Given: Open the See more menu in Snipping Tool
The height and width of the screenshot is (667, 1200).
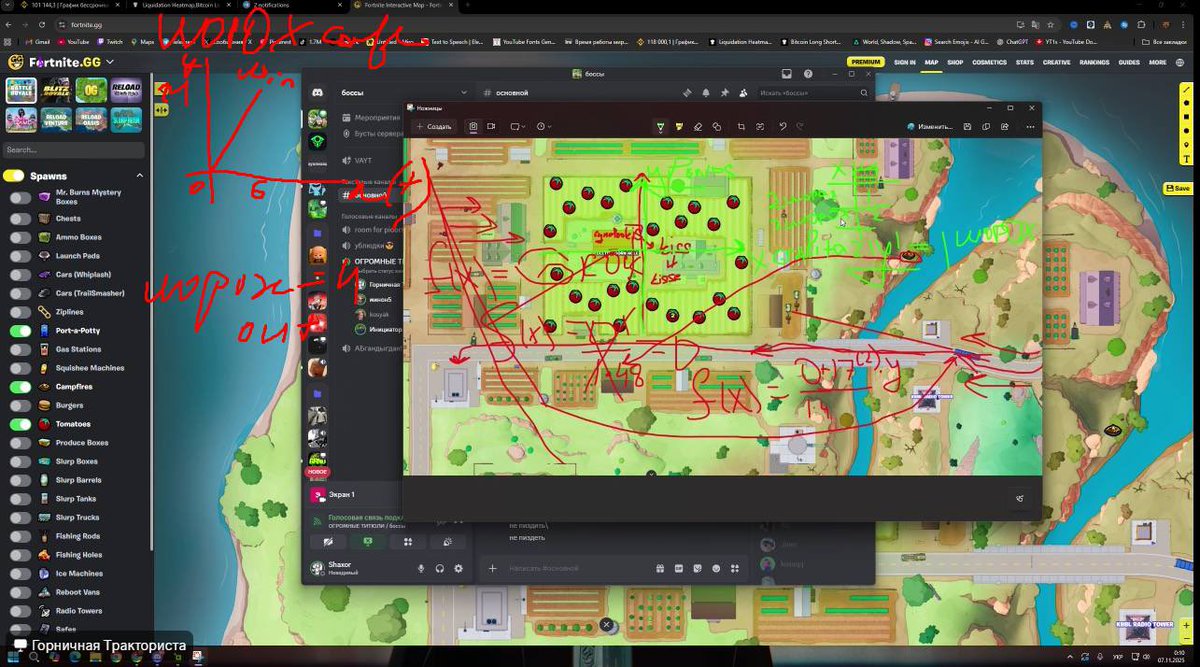Looking at the screenshot, I should [x=1030, y=127].
